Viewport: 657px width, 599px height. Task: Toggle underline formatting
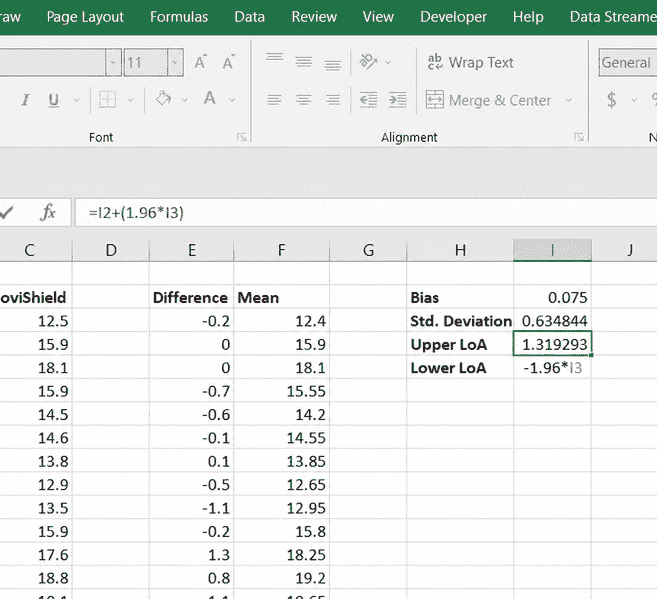pyautogui.click(x=54, y=100)
